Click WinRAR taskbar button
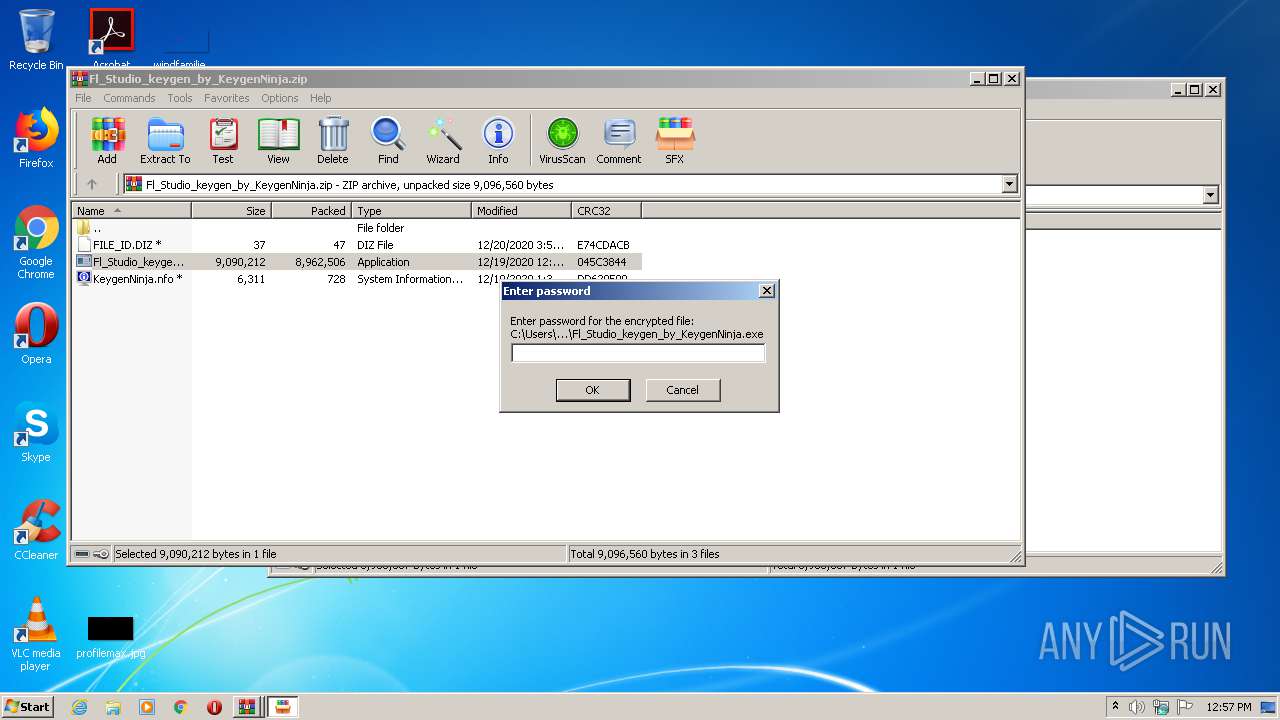 (247, 707)
